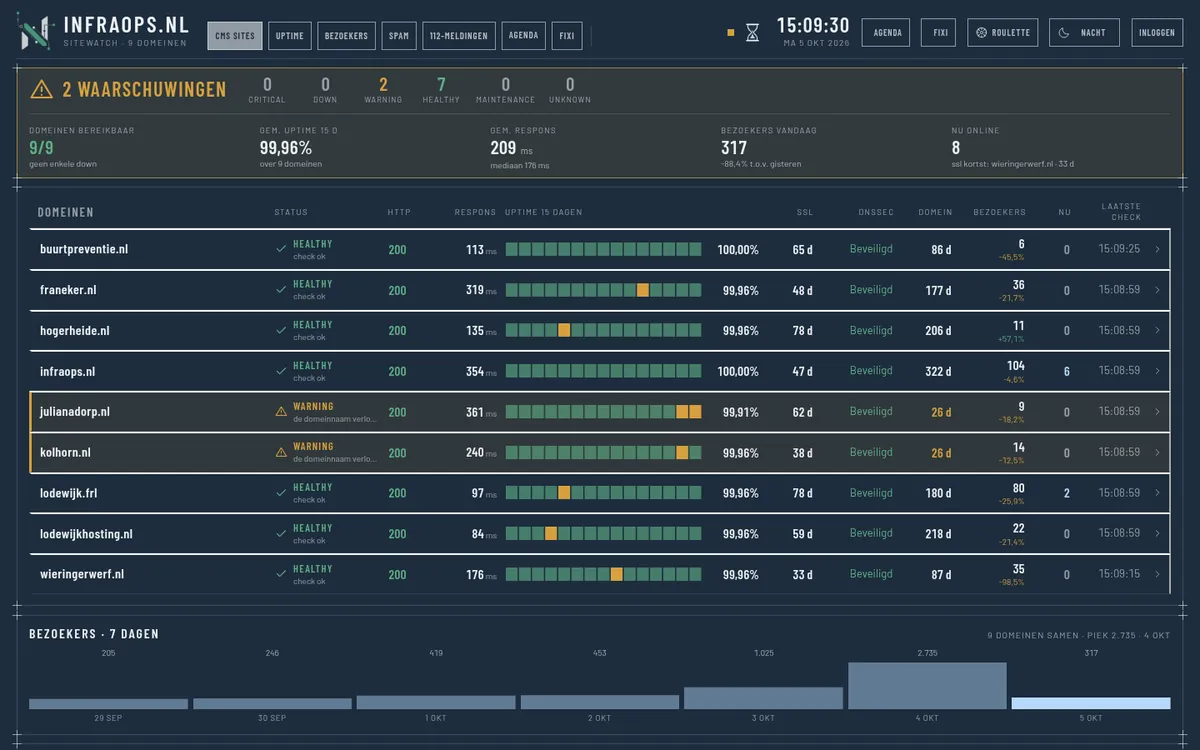Screen dimensions: 1200x750
Task: Expand the lodewijk.frl row chevron
Action: (x=1157, y=493)
